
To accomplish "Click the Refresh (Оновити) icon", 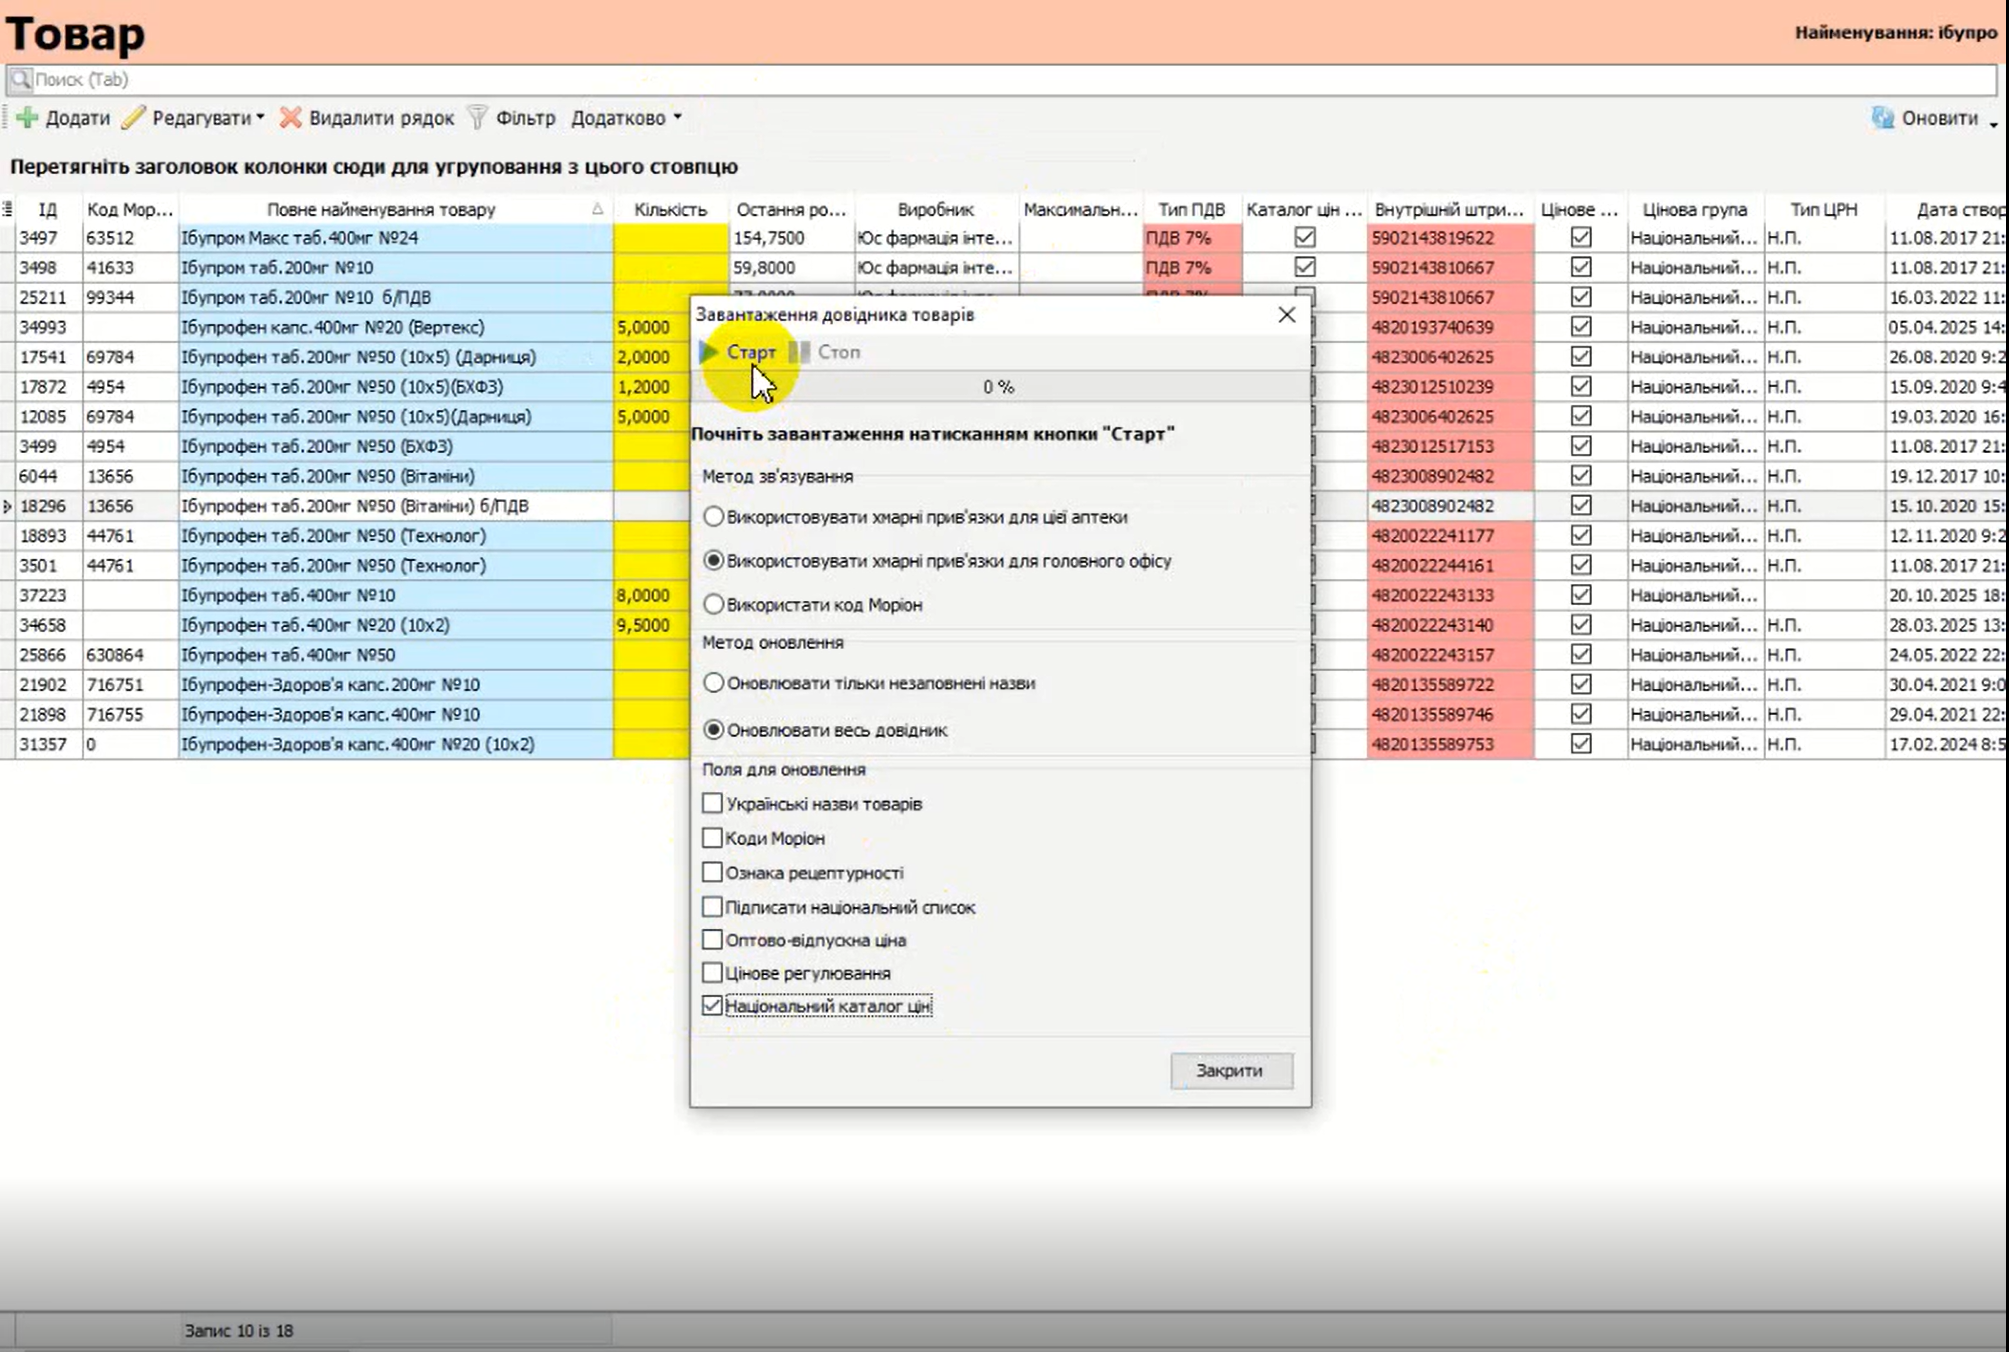I will [x=1882, y=118].
